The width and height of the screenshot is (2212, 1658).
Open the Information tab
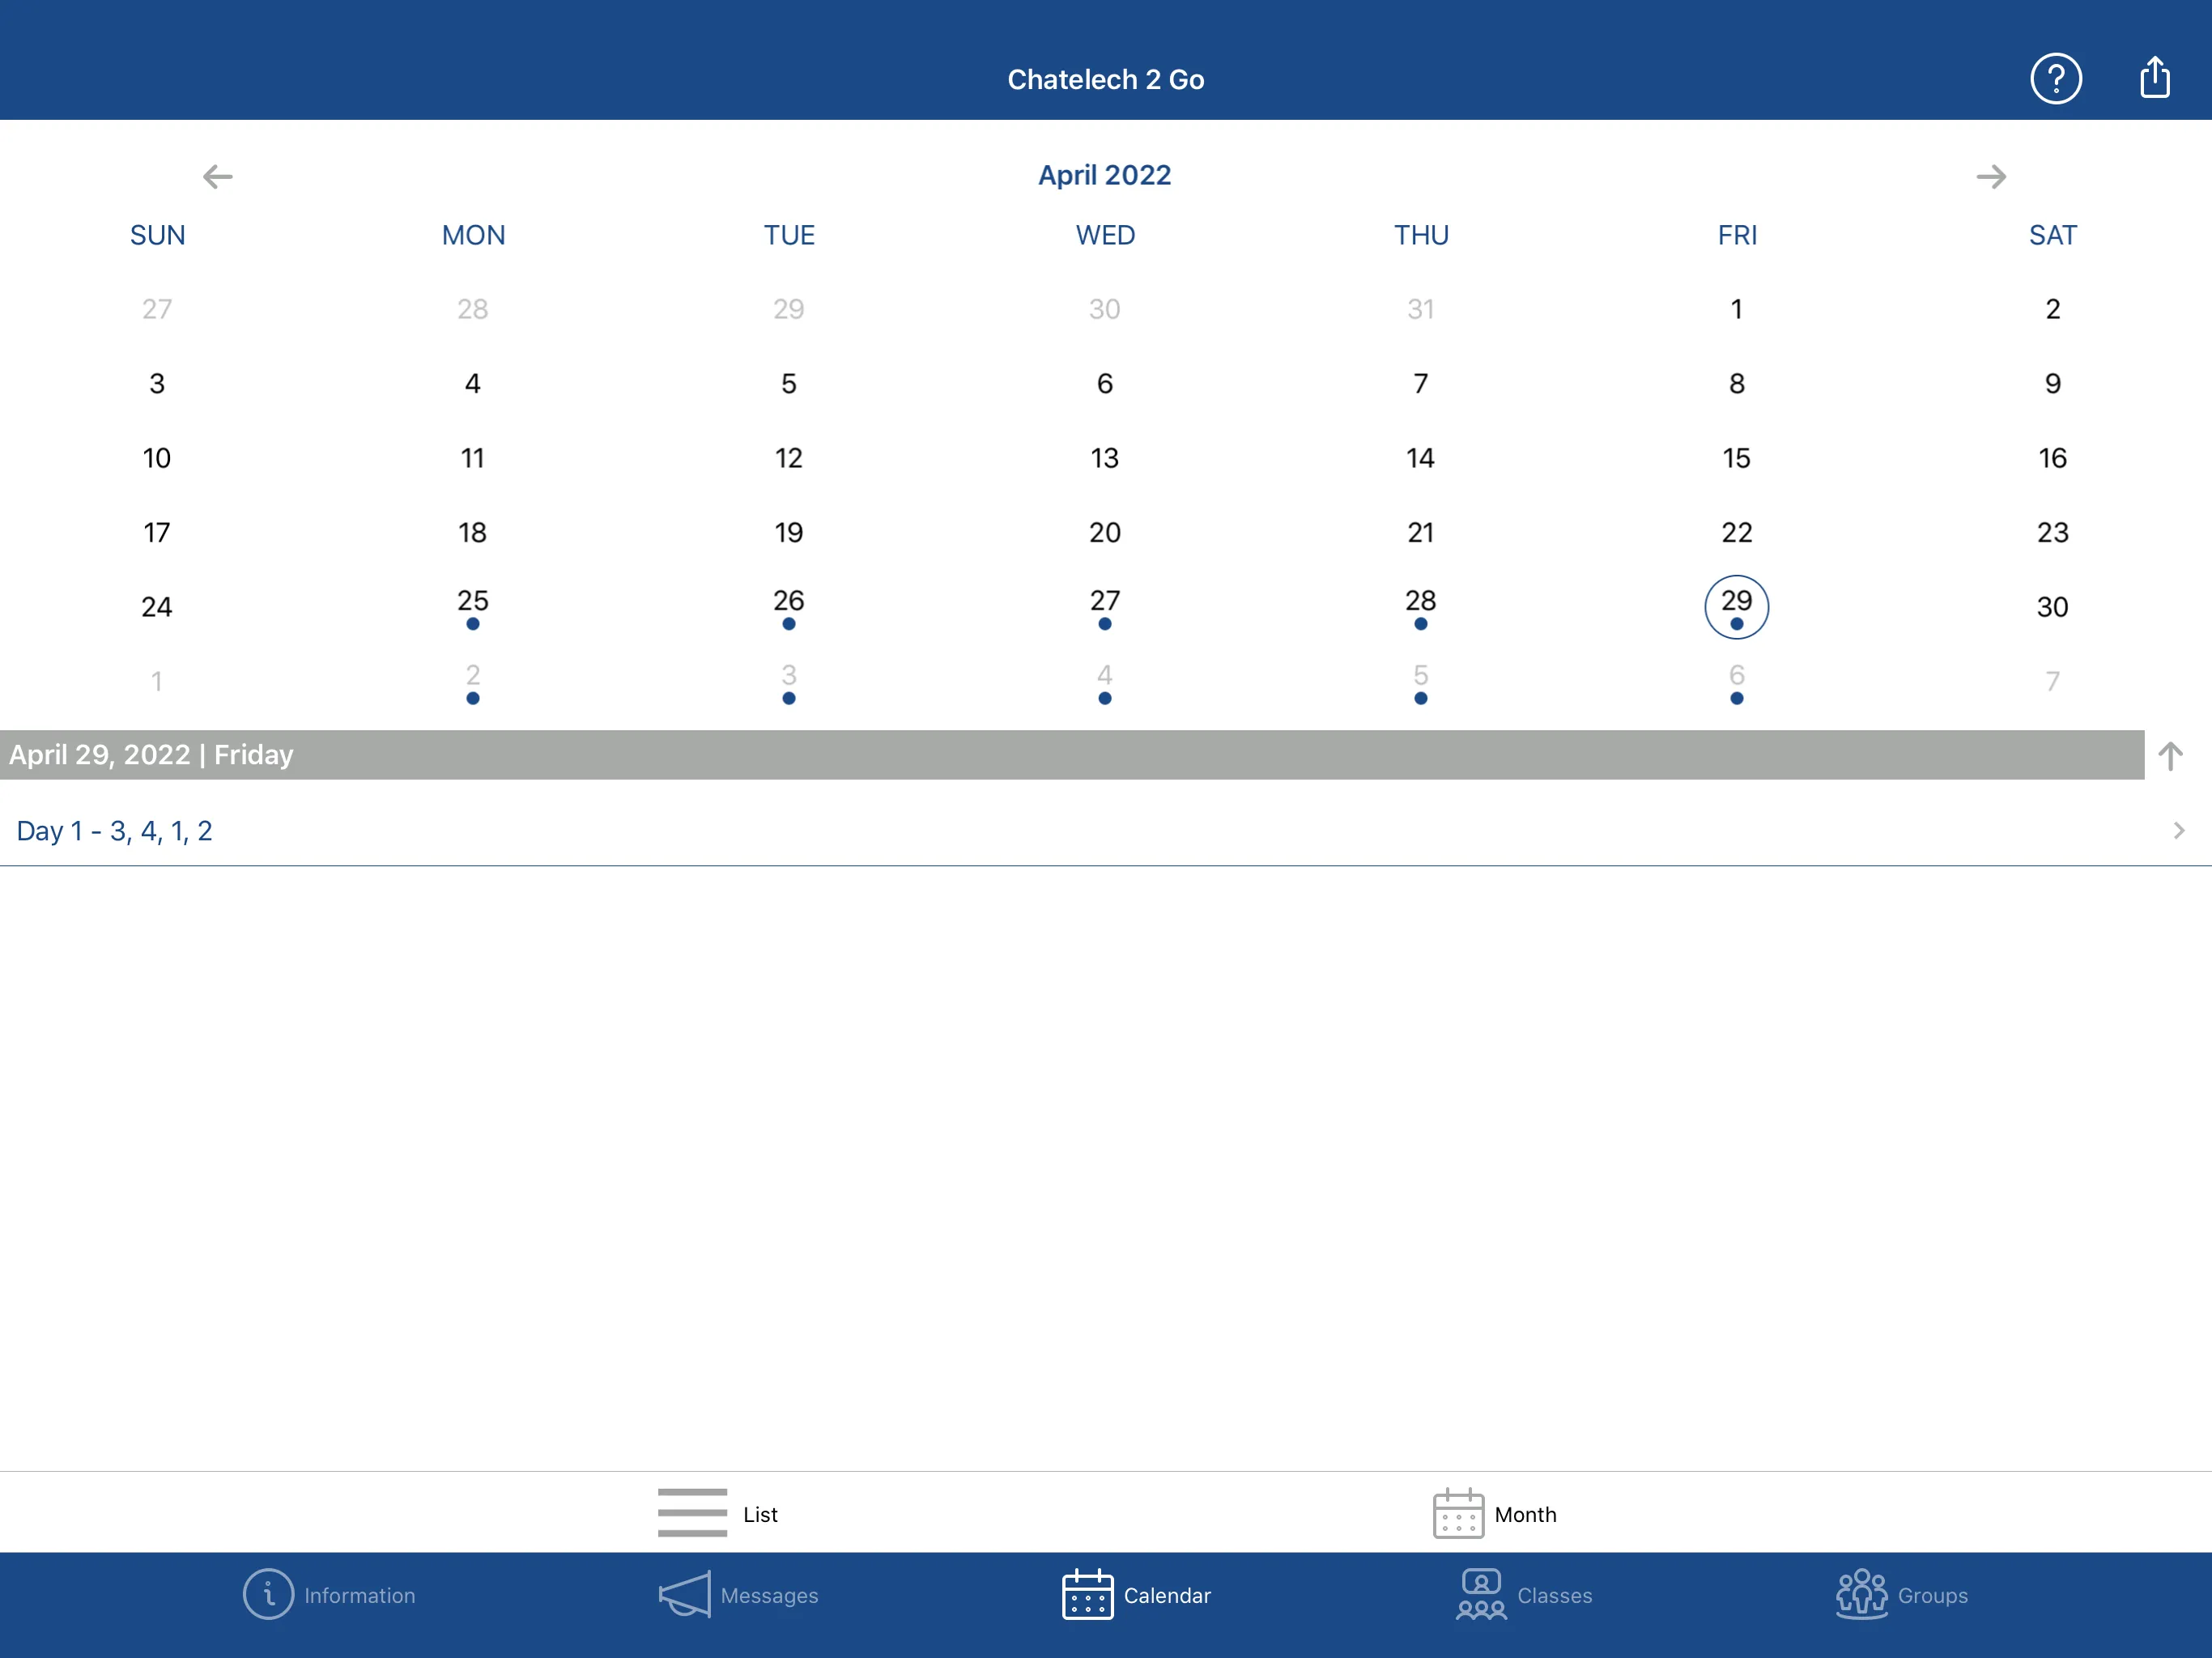329,1594
